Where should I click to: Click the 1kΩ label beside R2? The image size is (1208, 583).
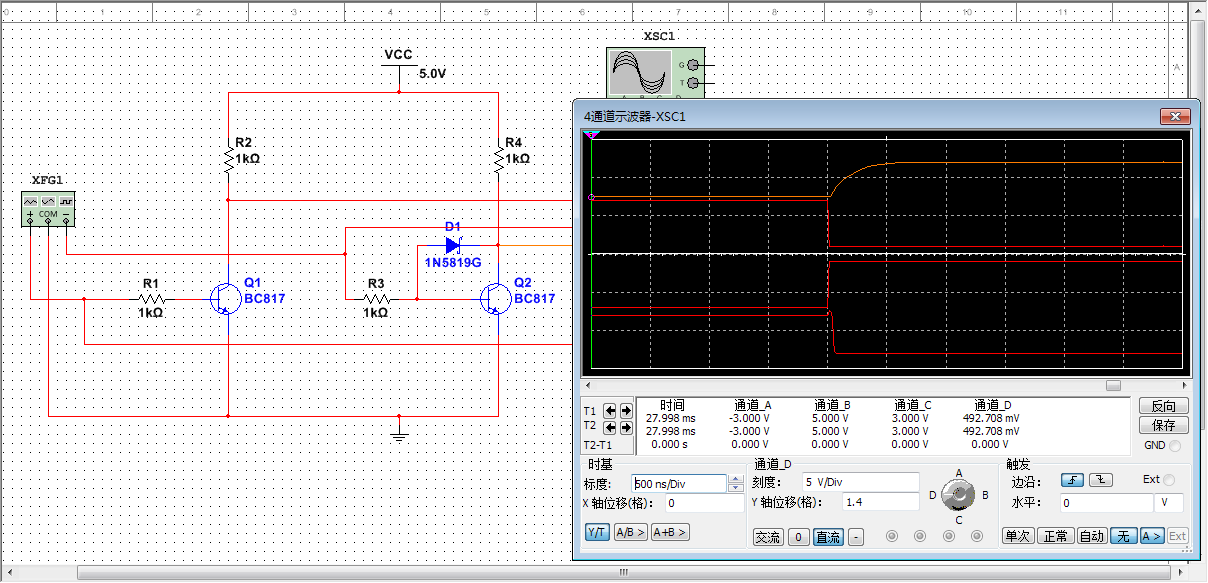pos(249,158)
